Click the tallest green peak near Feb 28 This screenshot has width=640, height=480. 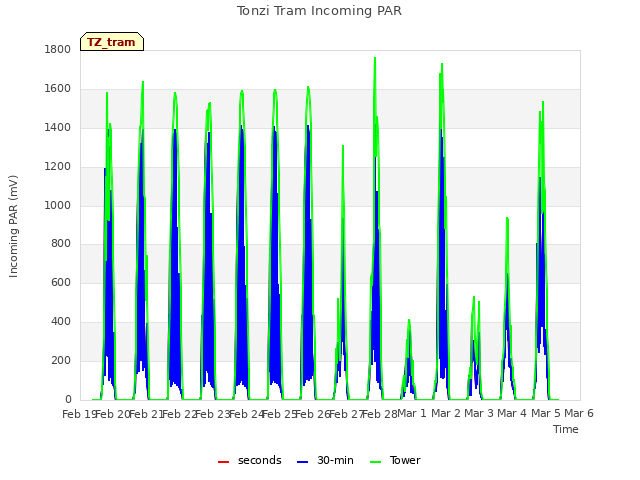tap(375, 59)
